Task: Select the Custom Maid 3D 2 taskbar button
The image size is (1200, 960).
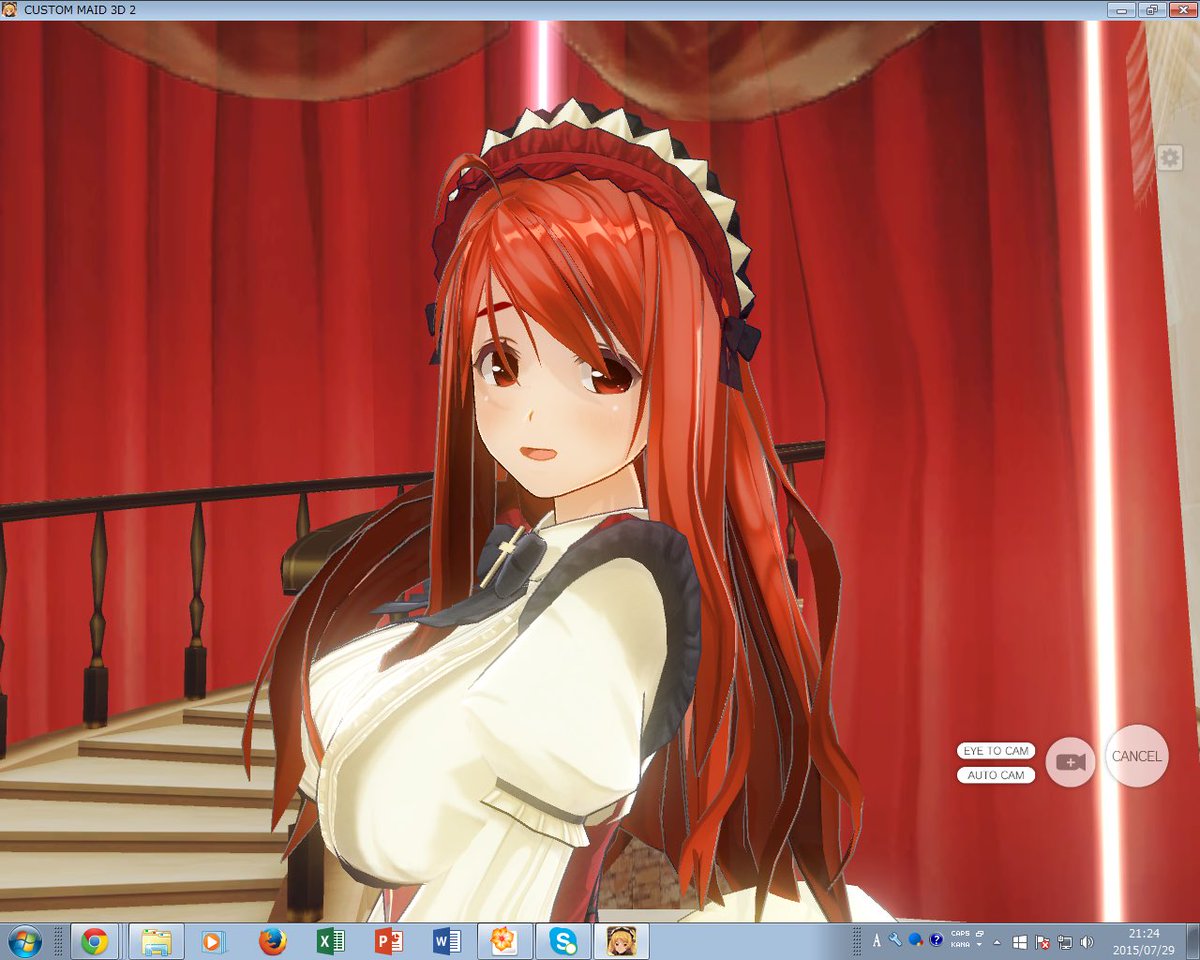Action: tap(621, 941)
